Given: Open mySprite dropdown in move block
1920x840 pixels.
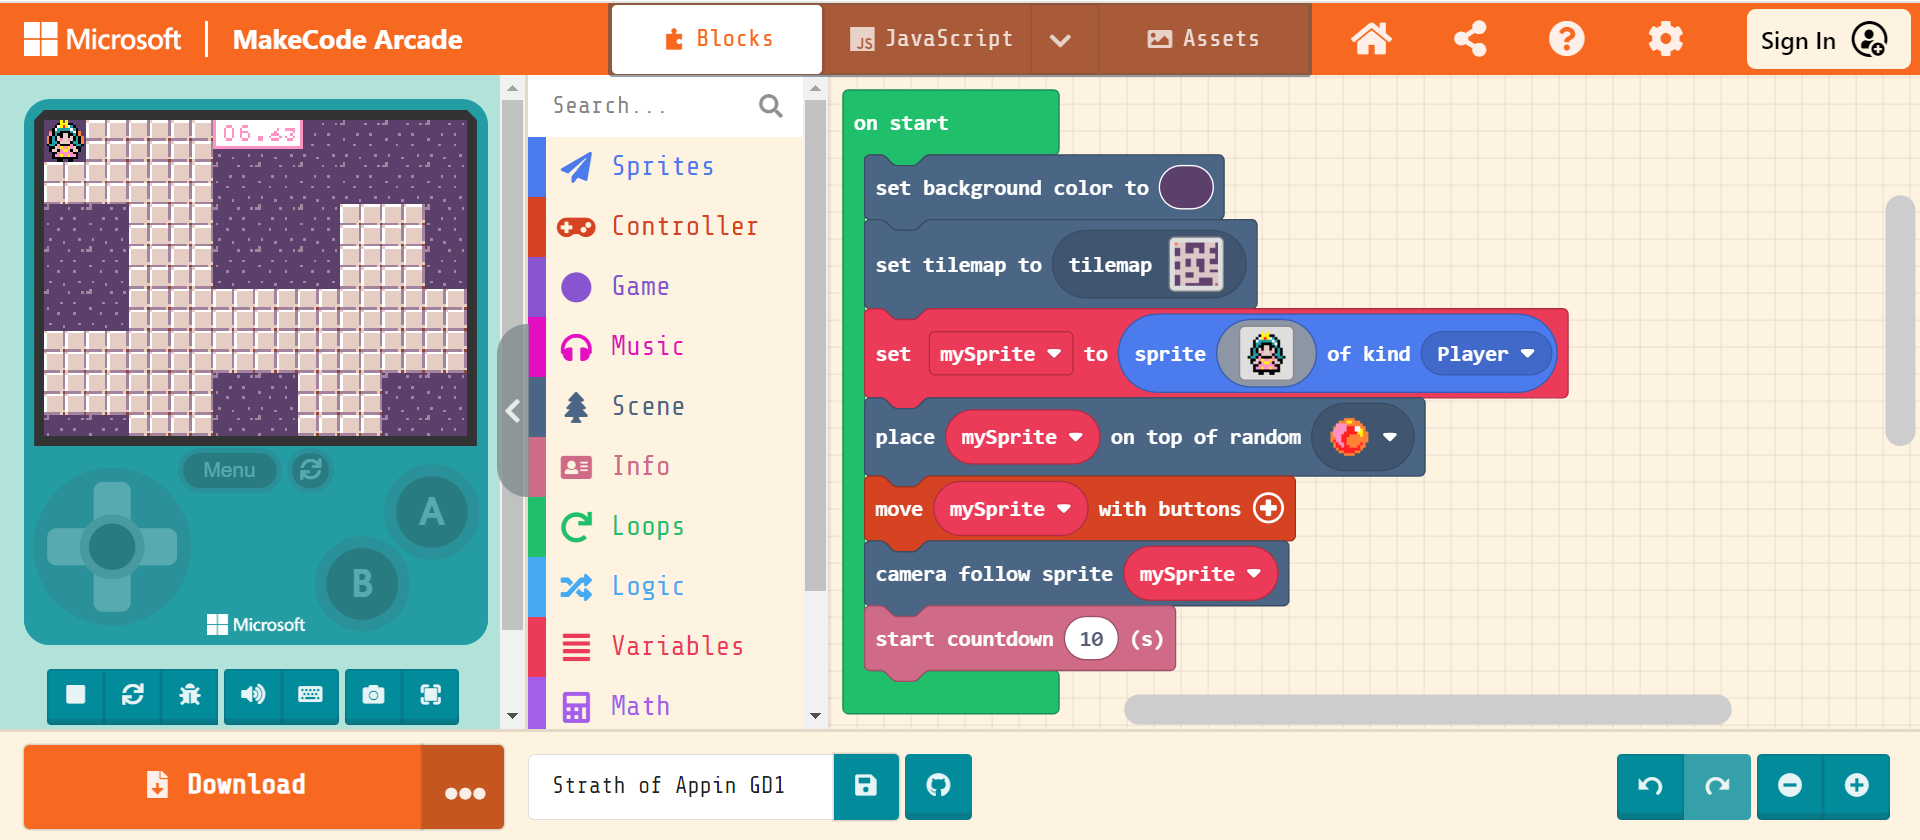Looking at the screenshot, I should [x=1010, y=509].
